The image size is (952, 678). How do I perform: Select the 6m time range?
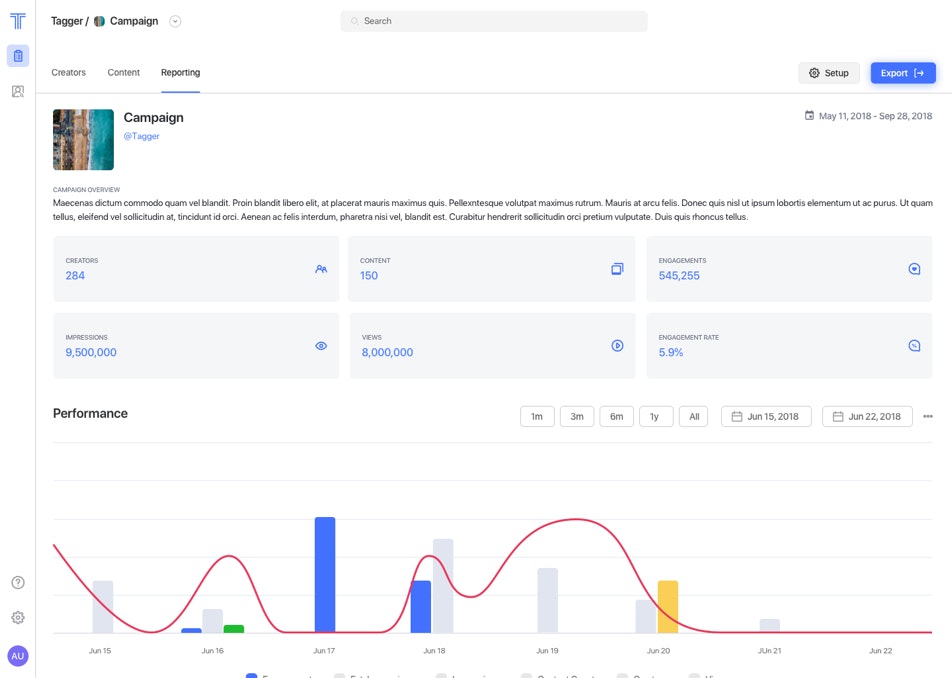click(616, 416)
